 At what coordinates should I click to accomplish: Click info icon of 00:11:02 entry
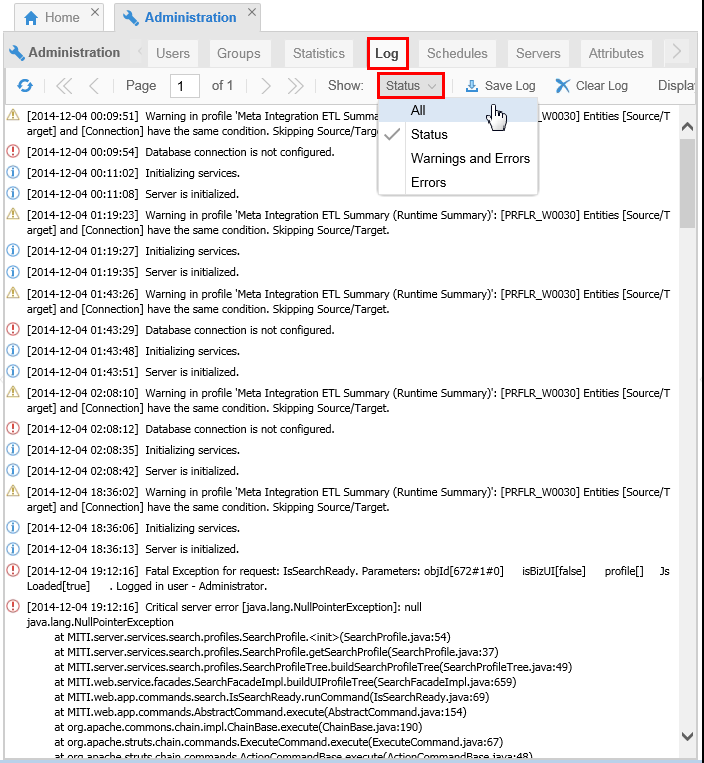click(13, 172)
